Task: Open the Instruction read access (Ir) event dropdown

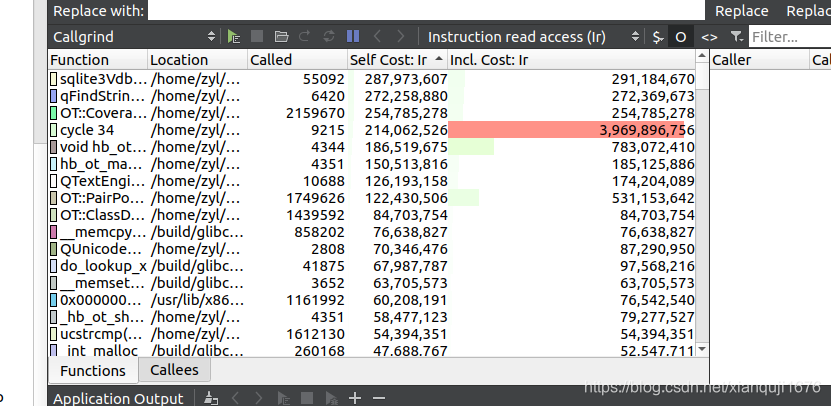Action: pyautogui.click(x=533, y=37)
